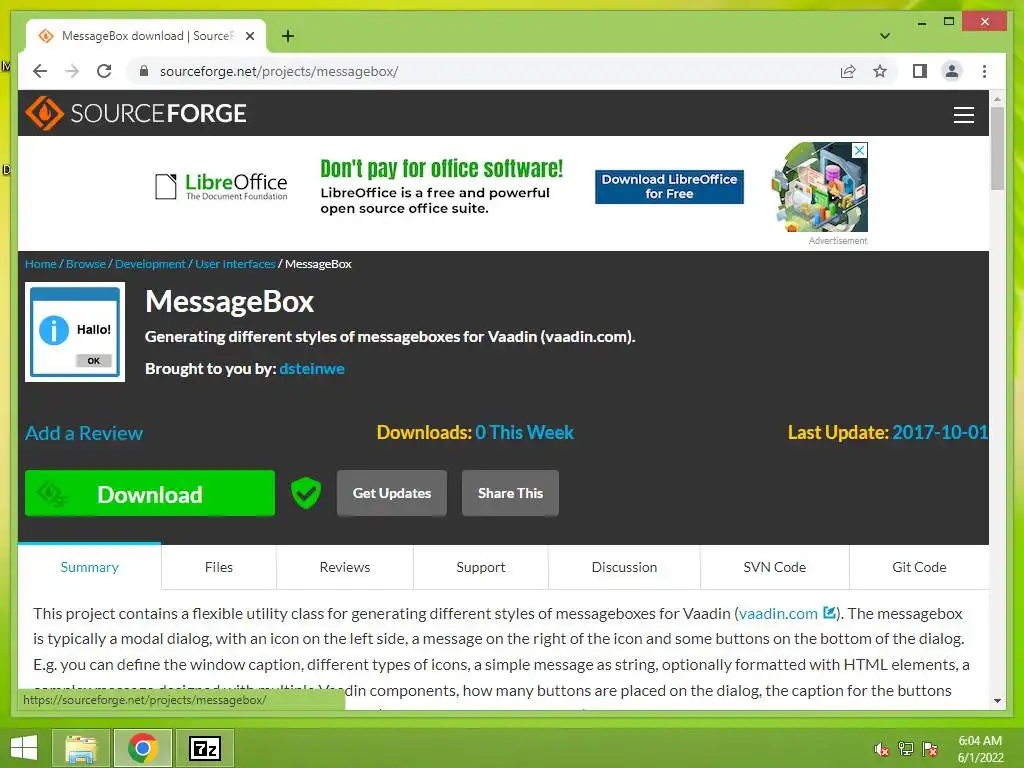The height and width of the screenshot is (768, 1024).
Task: Click the vaadin.com external link icon
Action: point(829,613)
